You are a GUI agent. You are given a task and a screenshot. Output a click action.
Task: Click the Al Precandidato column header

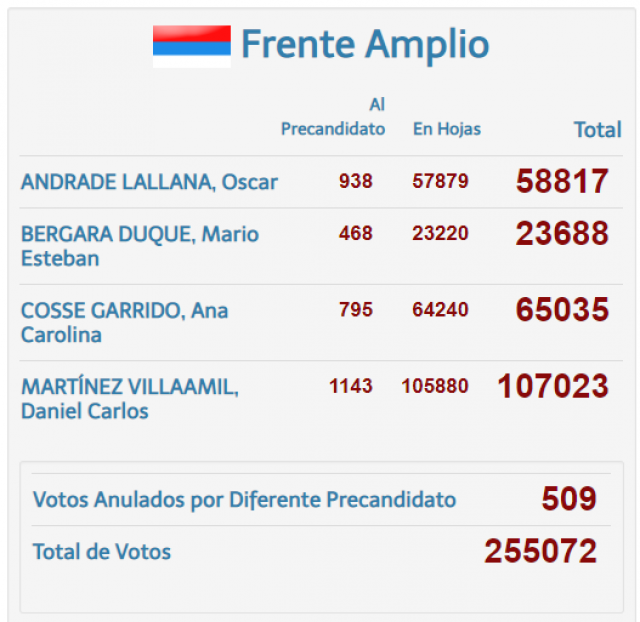pyautogui.click(x=333, y=116)
